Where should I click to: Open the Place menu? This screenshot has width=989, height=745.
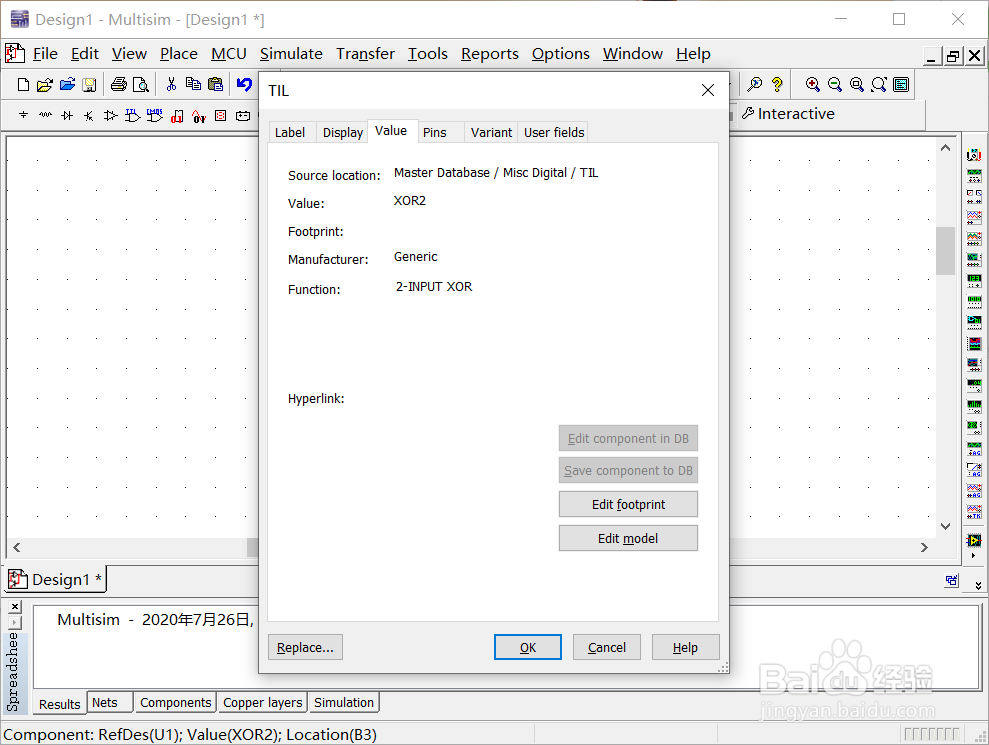click(x=178, y=54)
